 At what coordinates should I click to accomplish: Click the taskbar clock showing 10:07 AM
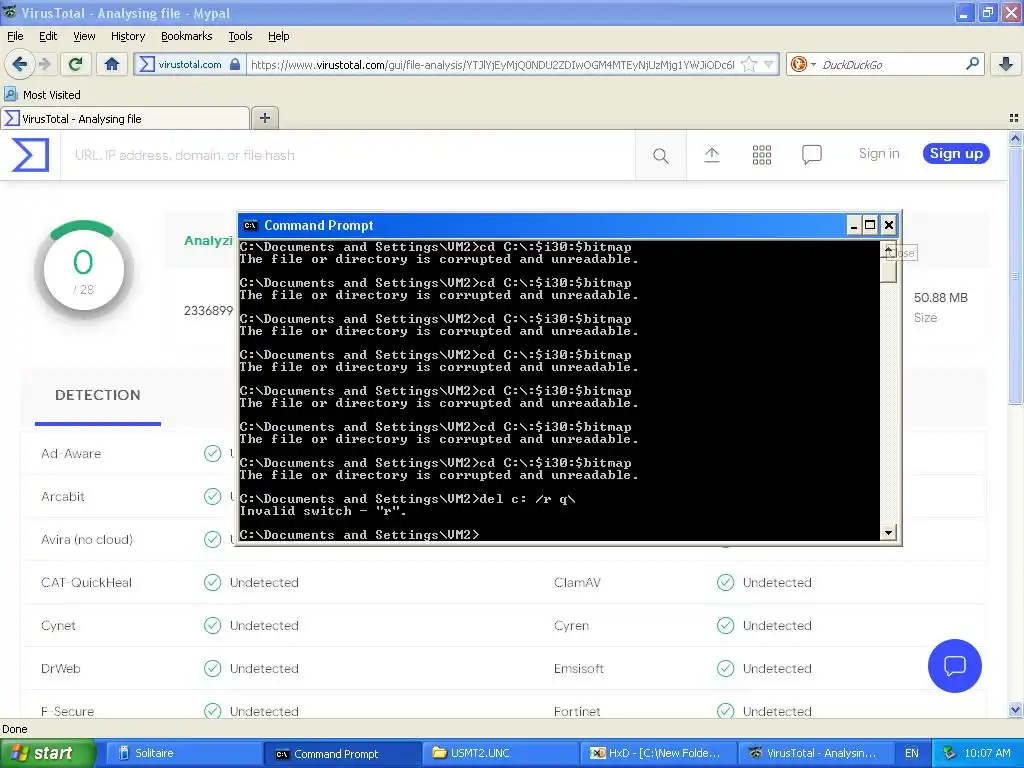coord(987,753)
